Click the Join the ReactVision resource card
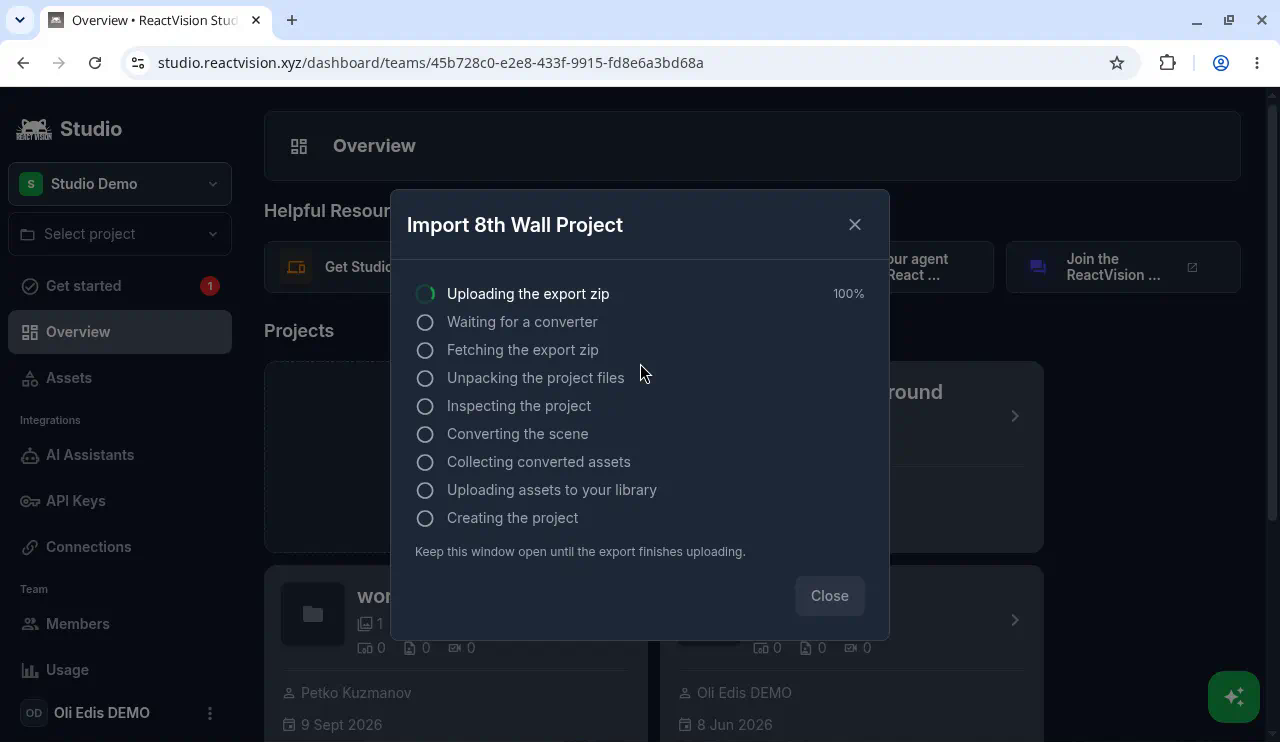This screenshot has width=1280, height=742. [1123, 267]
